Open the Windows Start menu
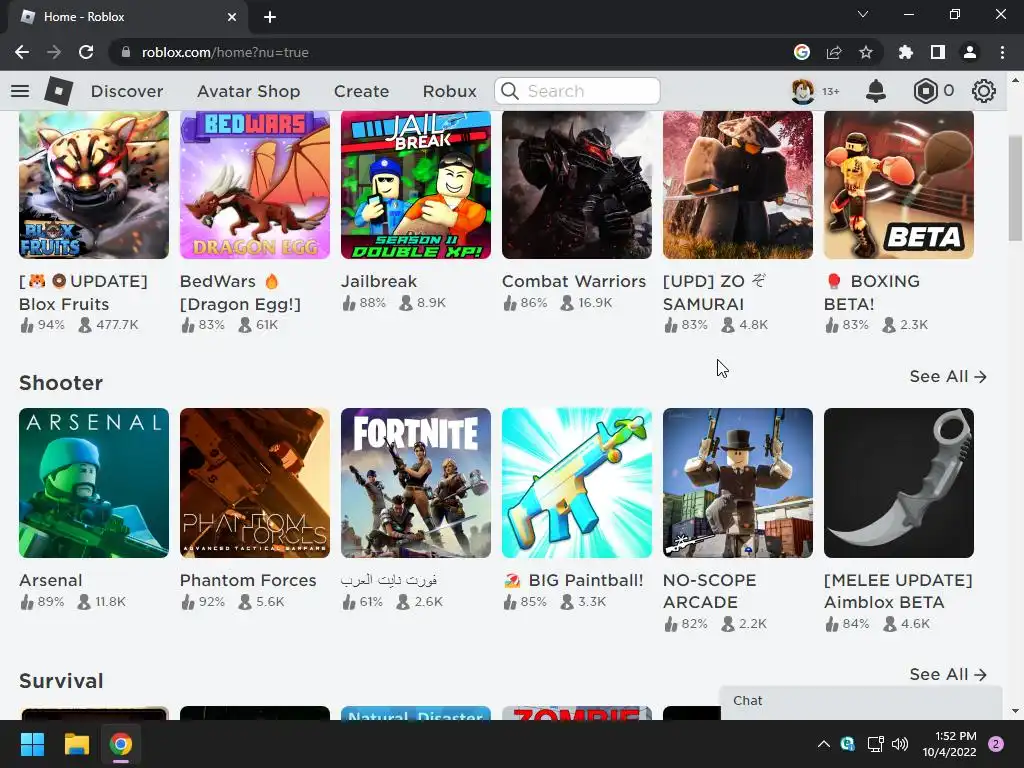Image resolution: width=1024 pixels, height=768 pixels. pos(32,744)
